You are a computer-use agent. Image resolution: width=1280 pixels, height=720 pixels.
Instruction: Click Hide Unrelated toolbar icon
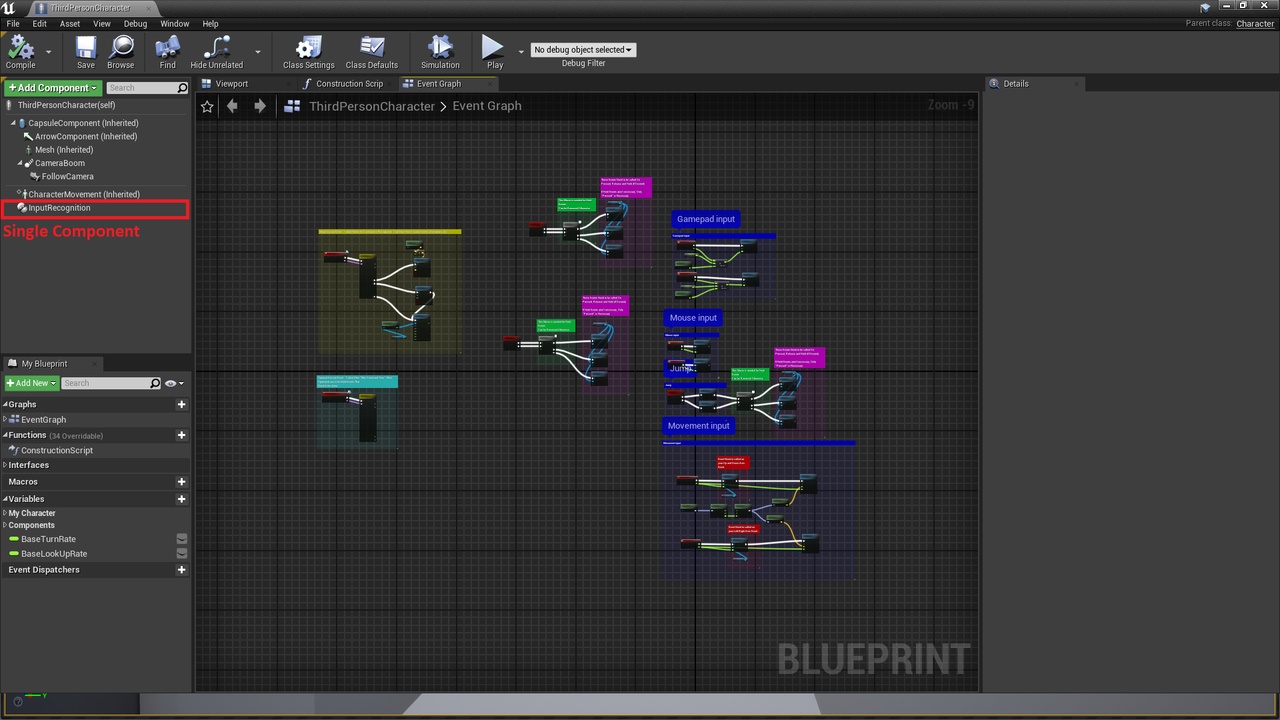217,52
